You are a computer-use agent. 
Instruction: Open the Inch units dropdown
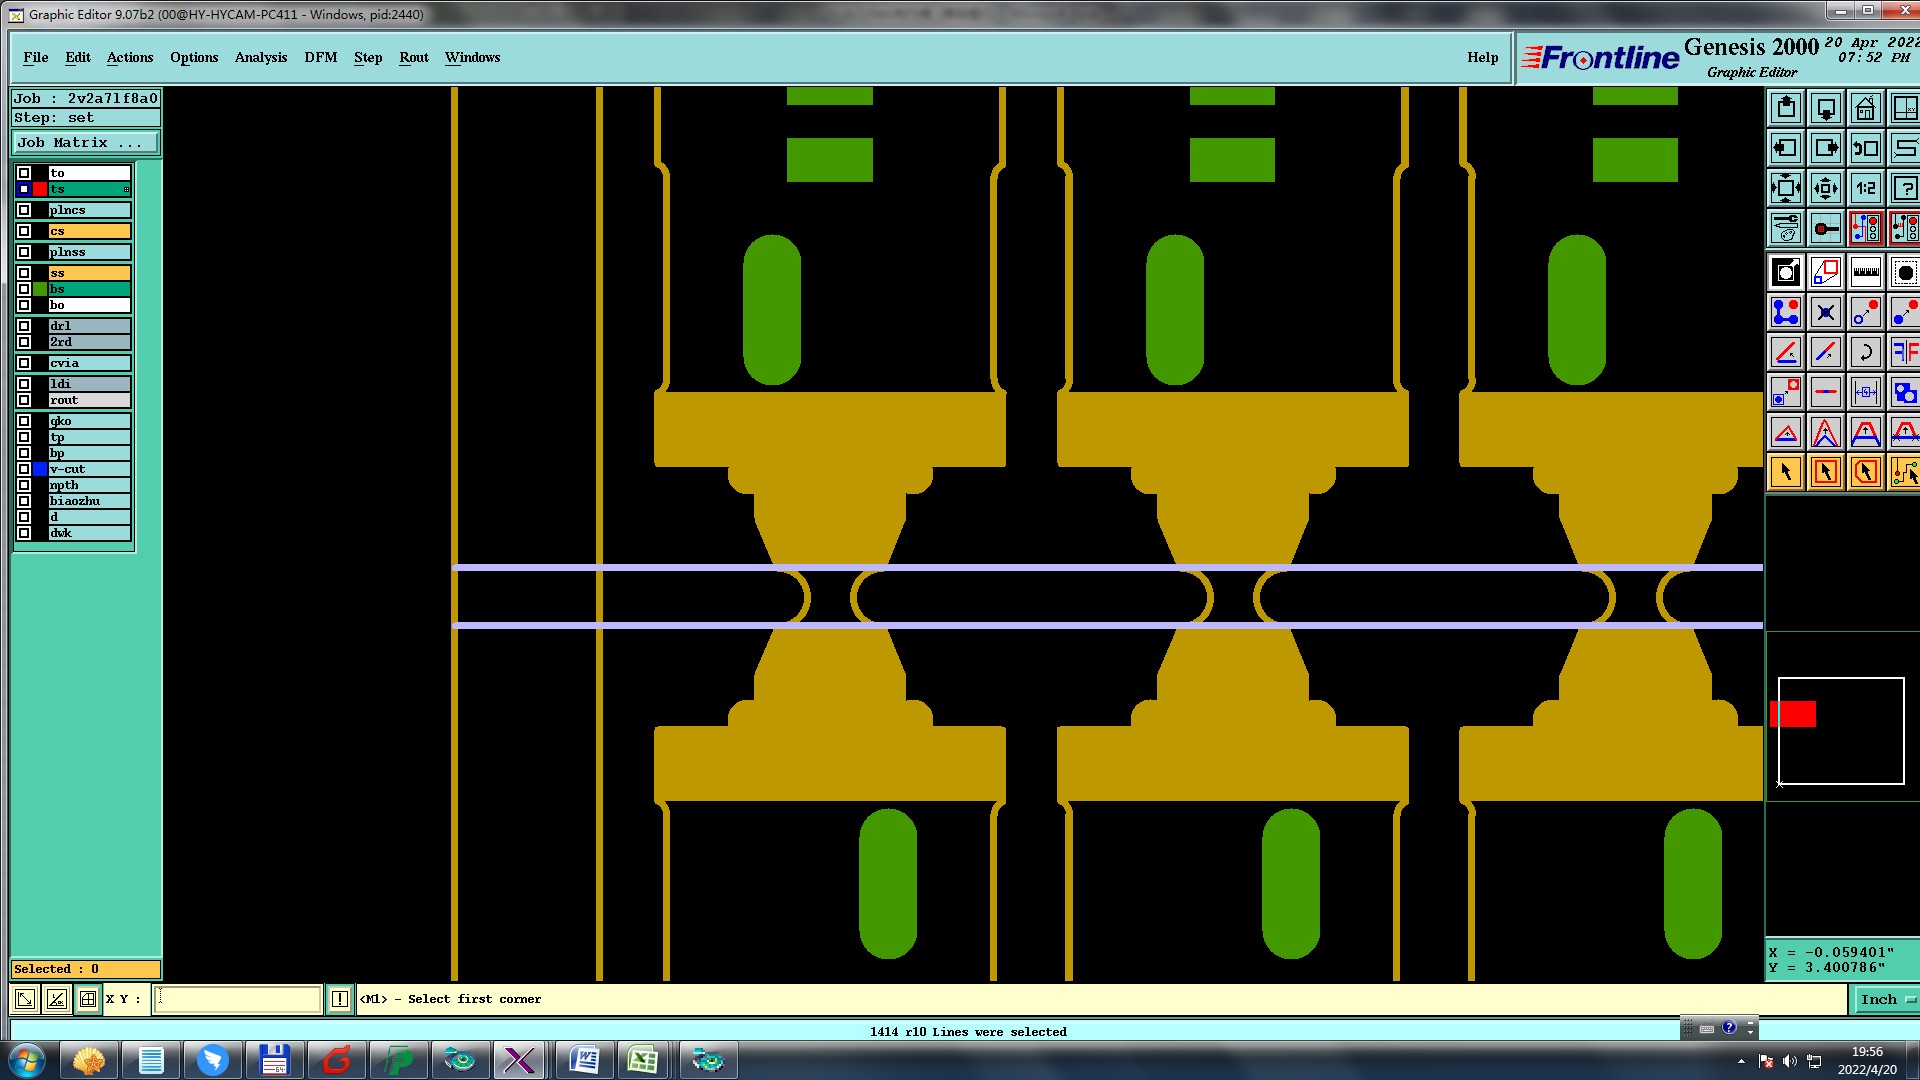click(x=1886, y=999)
